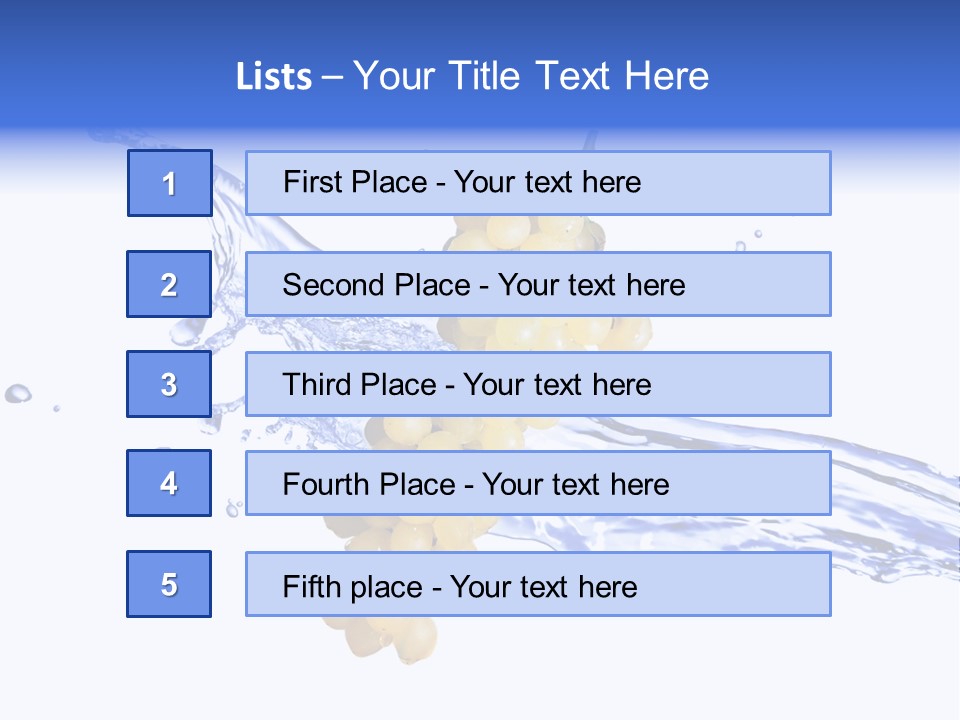The image size is (960, 720).
Task: Click the number 5 box
Action: pos(169,584)
